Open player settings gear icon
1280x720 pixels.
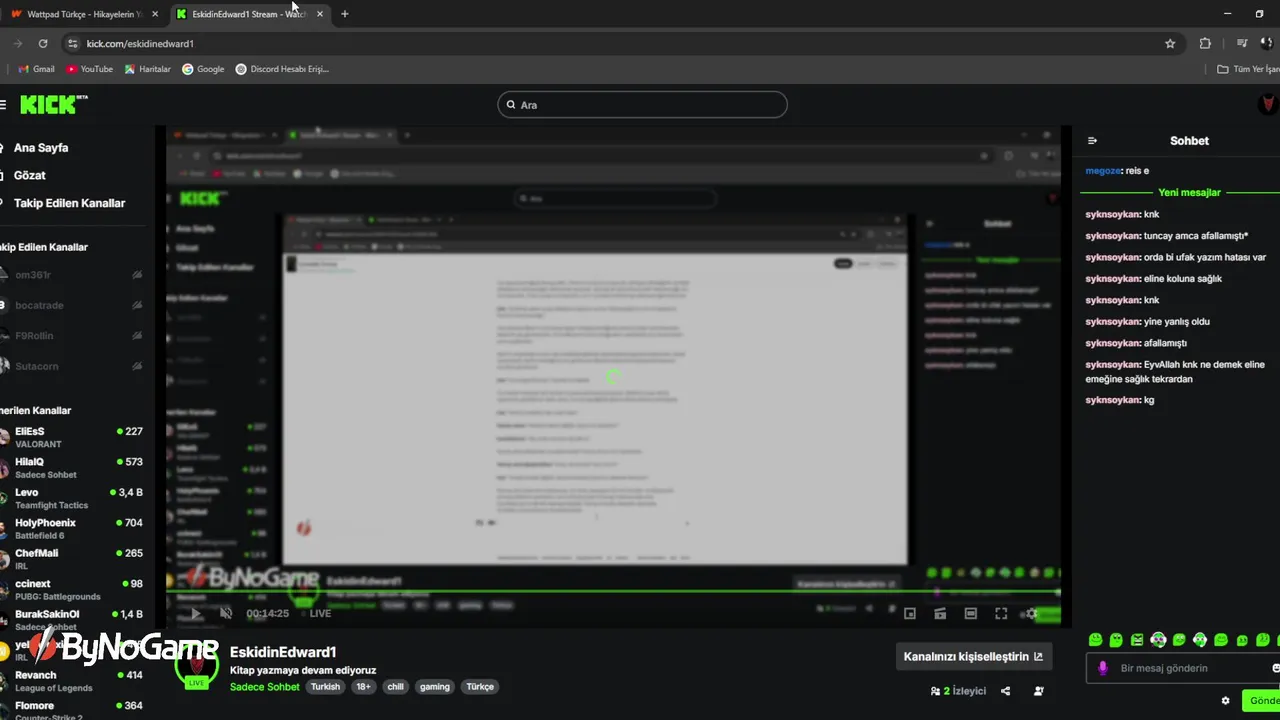pyautogui.click(x=1032, y=614)
